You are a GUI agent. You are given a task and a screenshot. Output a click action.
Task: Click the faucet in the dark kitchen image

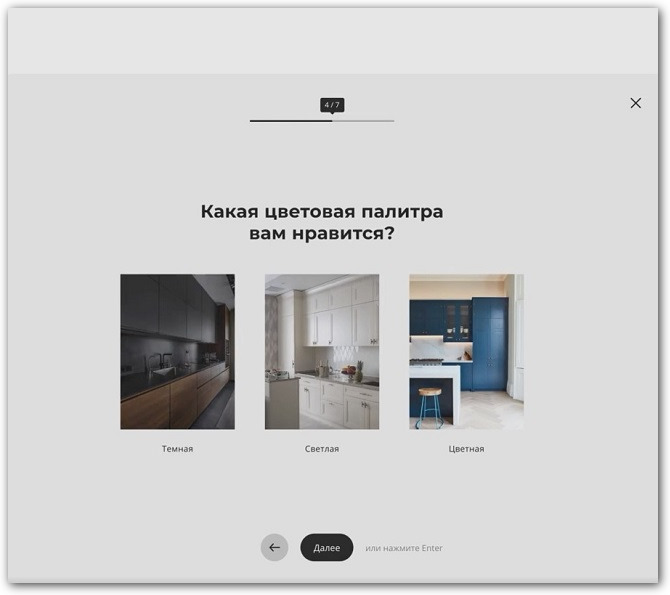[163, 360]
